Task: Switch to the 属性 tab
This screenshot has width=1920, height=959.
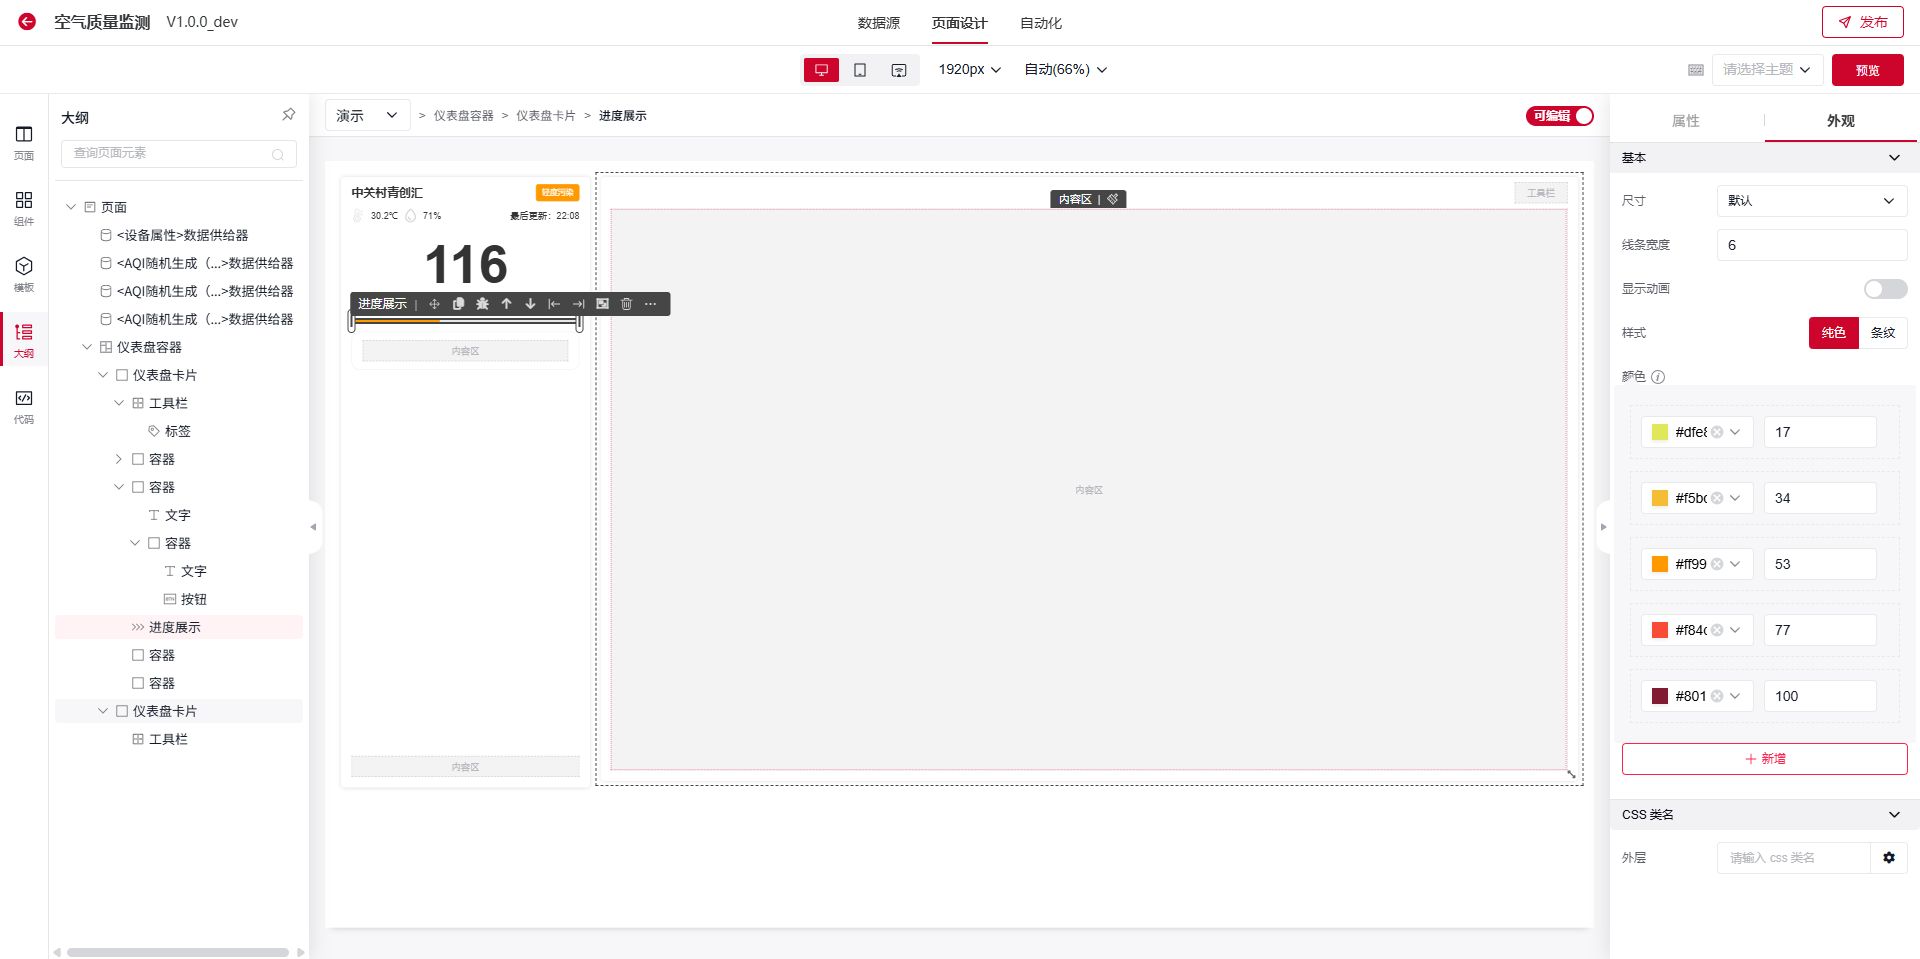Action: click(x=1686, y=121)
